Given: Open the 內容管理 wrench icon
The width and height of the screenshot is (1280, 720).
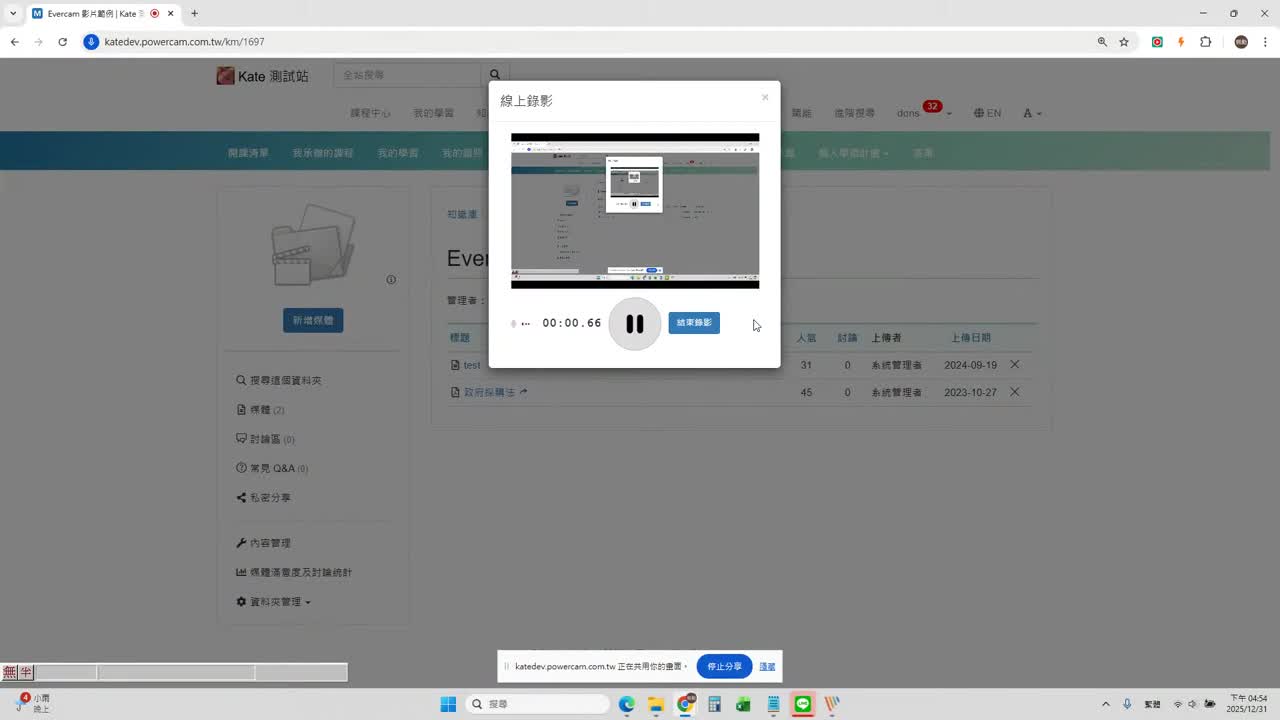Looking at the screenshot, I should point(241,542).
